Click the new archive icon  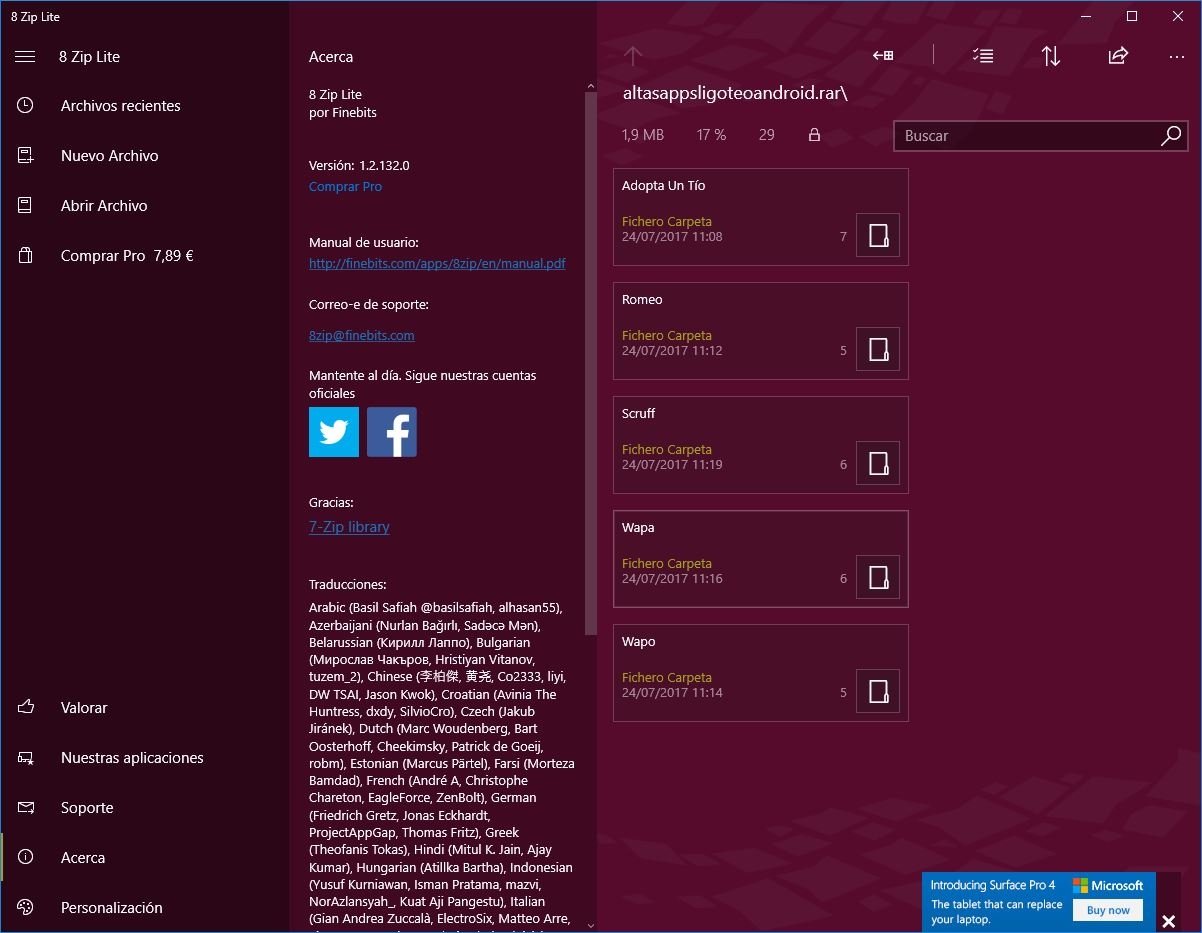[26, 155]
